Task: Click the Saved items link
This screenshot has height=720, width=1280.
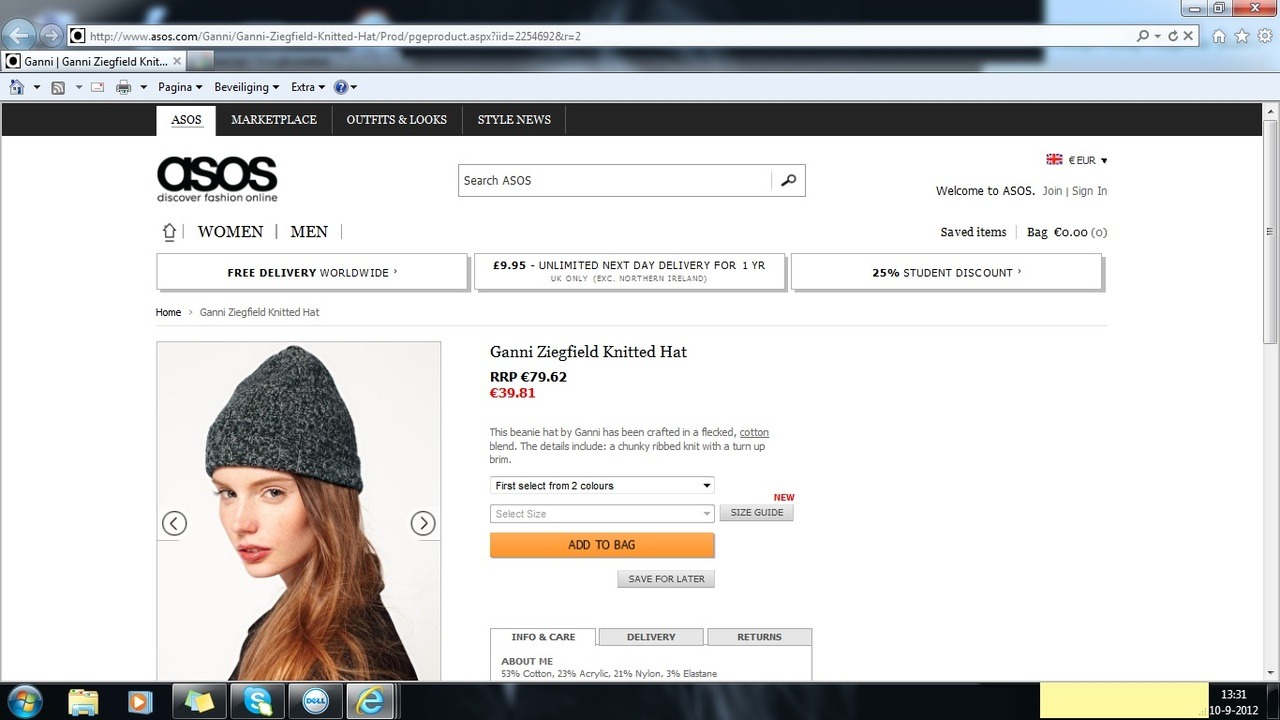Action: tap(973, 232)
